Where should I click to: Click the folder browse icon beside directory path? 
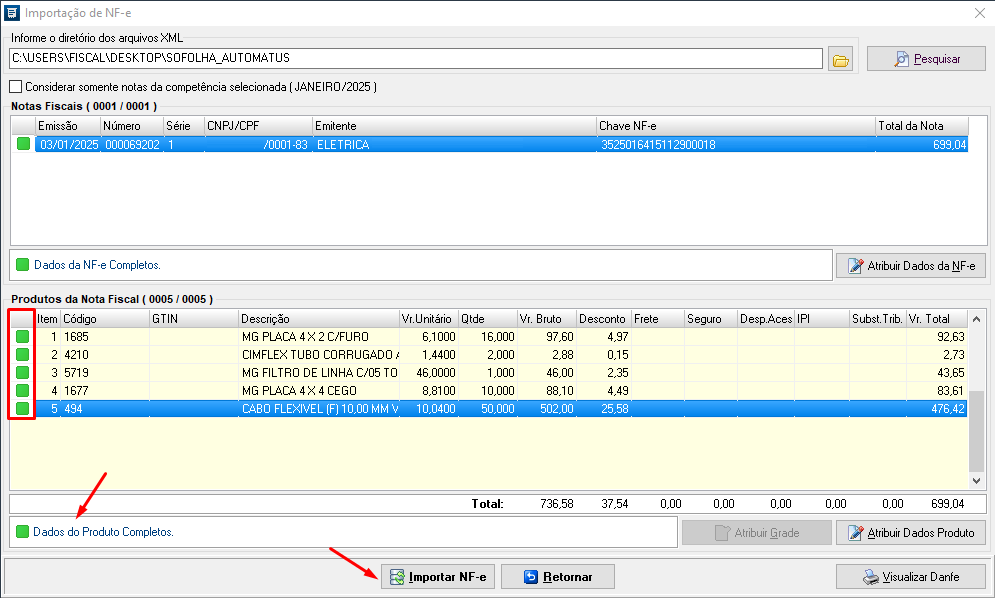841,60
